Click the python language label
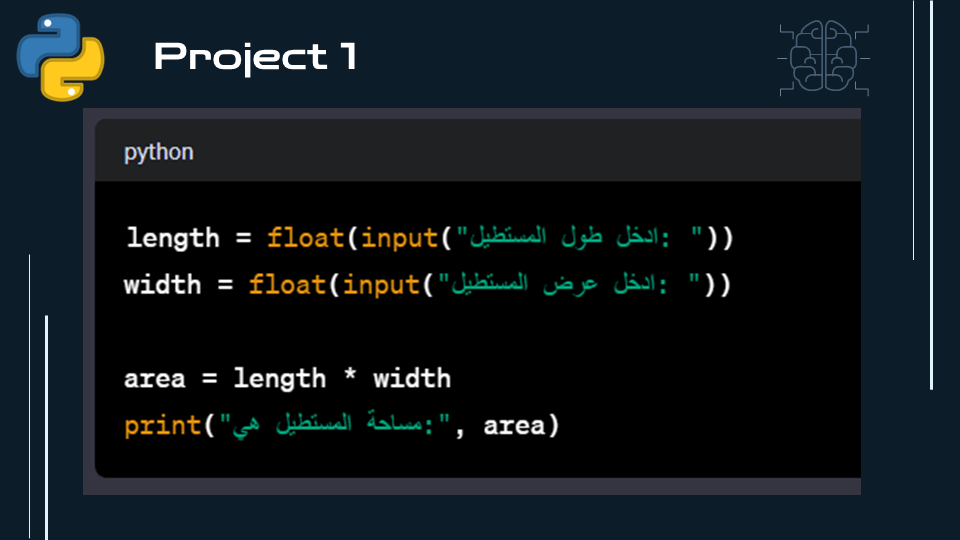The width and height of the screenshot is (960, 540). pos(159,152)
